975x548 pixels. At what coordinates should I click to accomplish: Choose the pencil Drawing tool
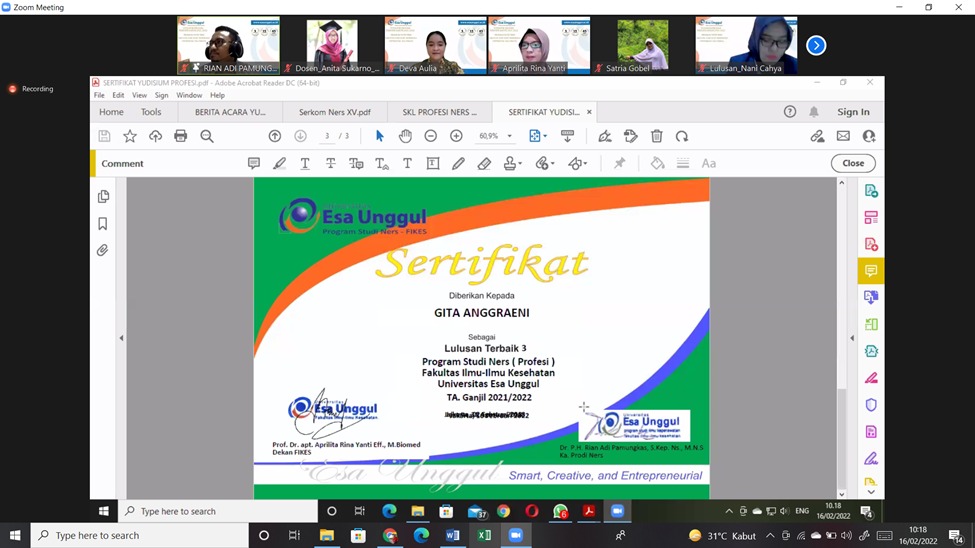(x=458, y=164)
